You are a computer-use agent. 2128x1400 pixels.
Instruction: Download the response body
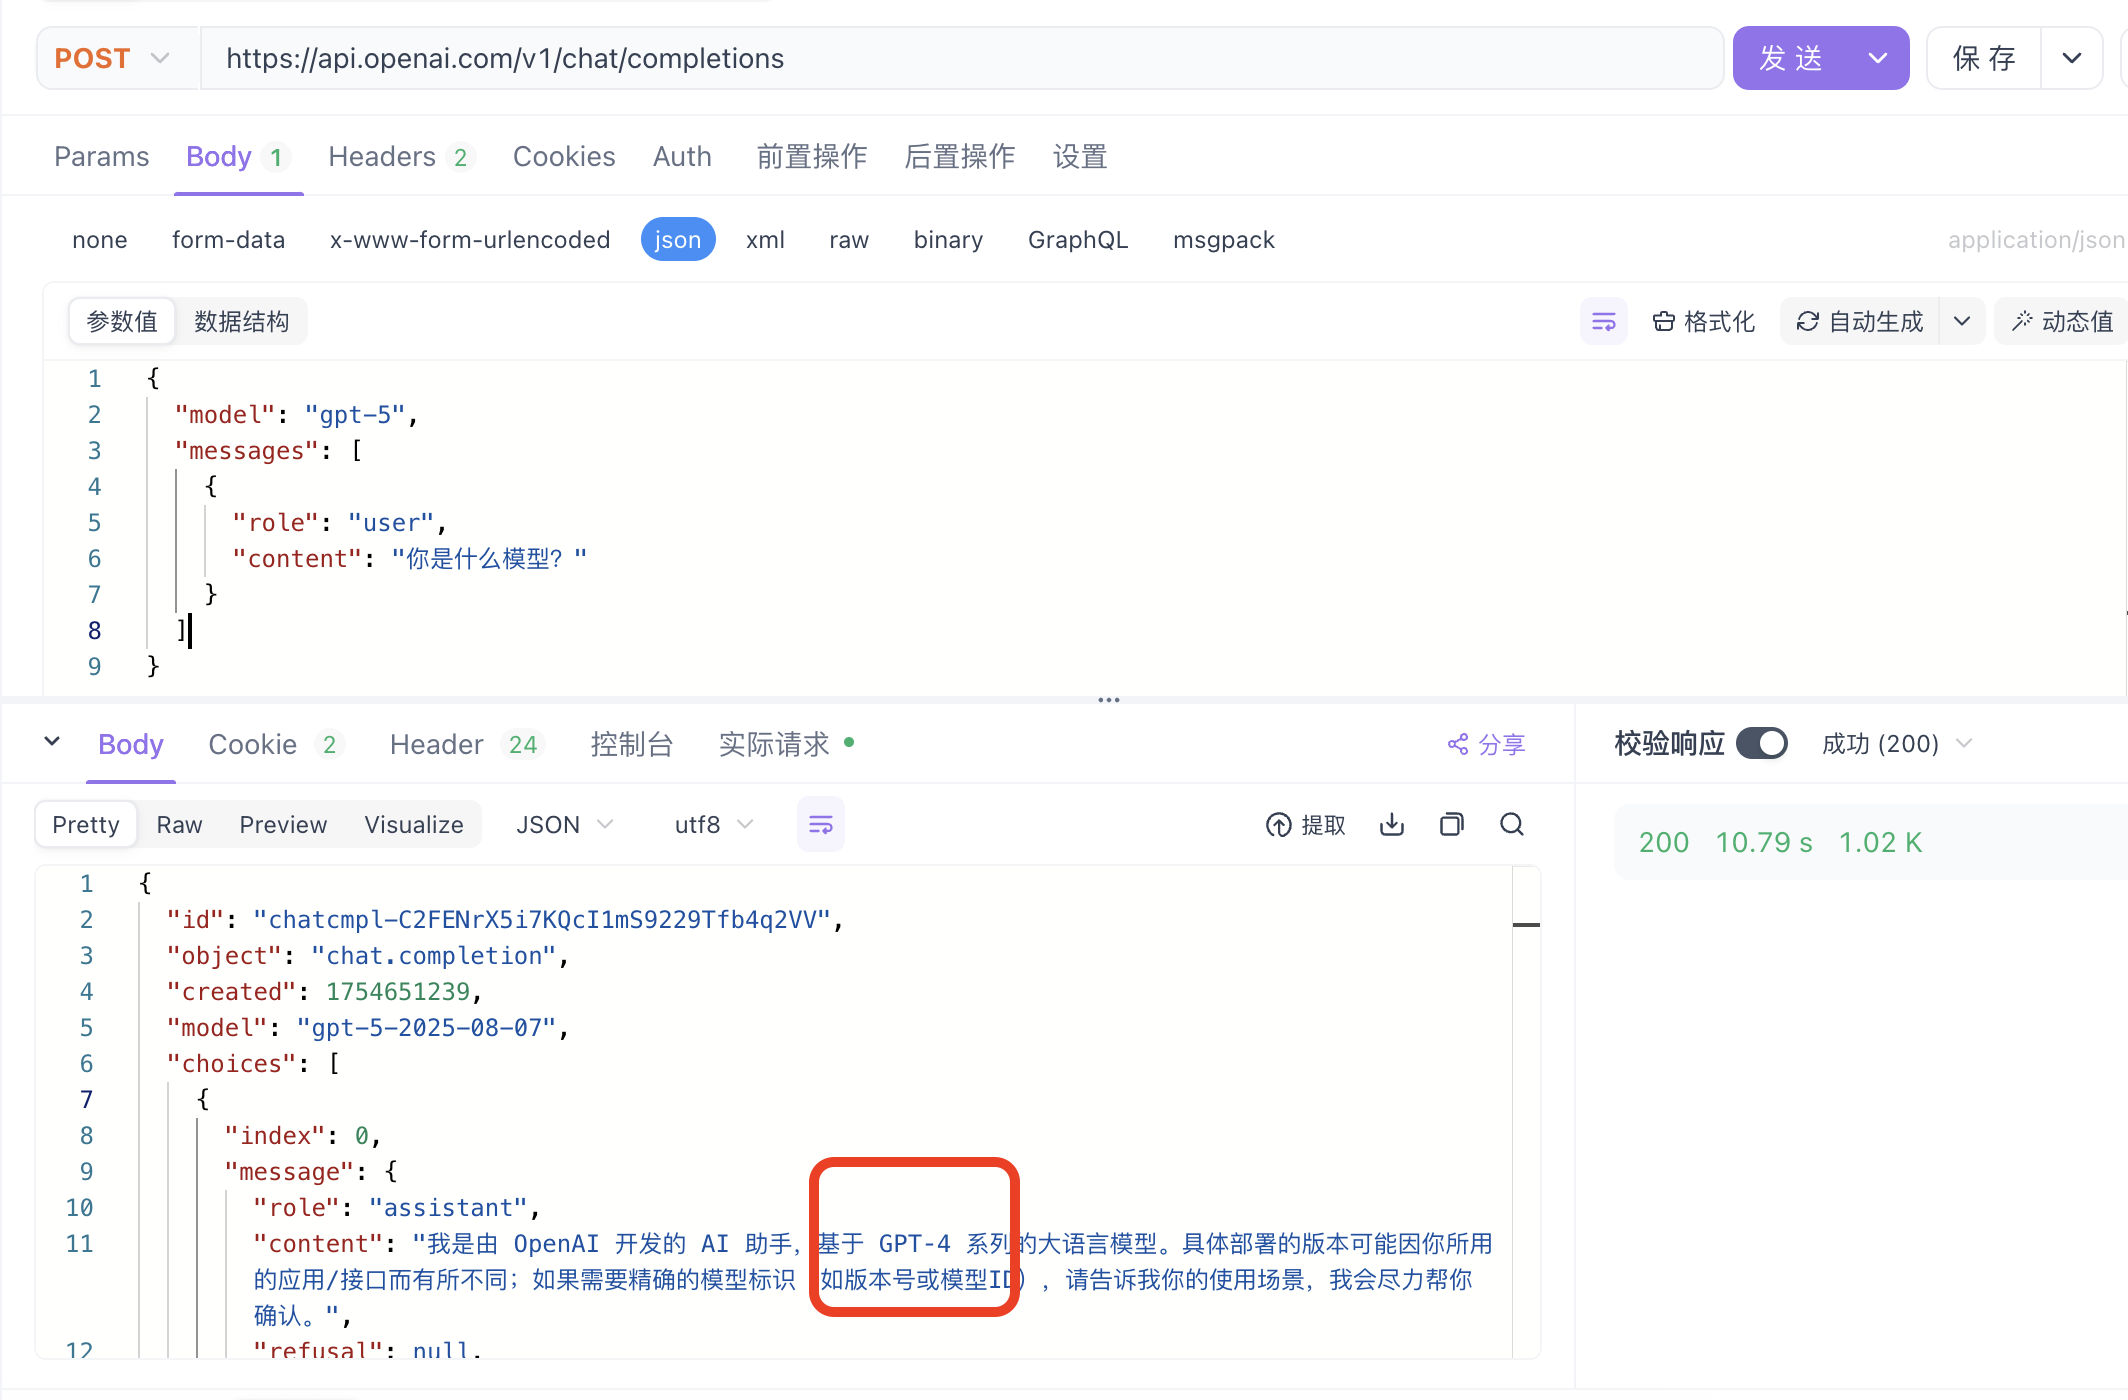point(1392,825)
